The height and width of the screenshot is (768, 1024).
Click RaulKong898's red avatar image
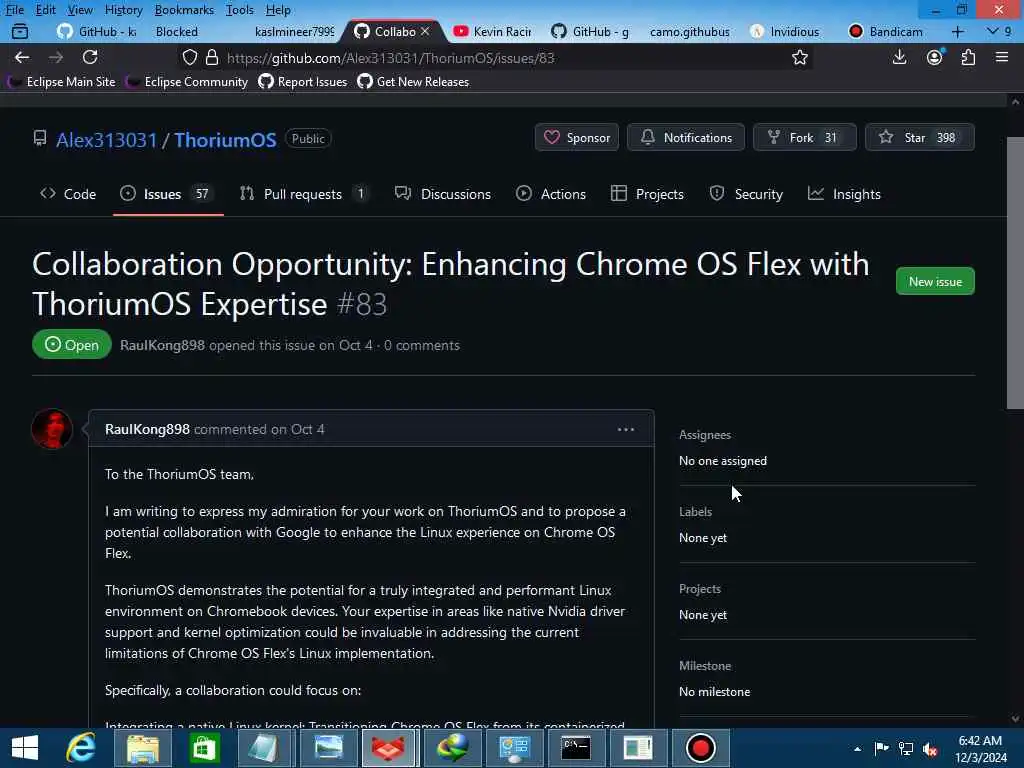52,428
